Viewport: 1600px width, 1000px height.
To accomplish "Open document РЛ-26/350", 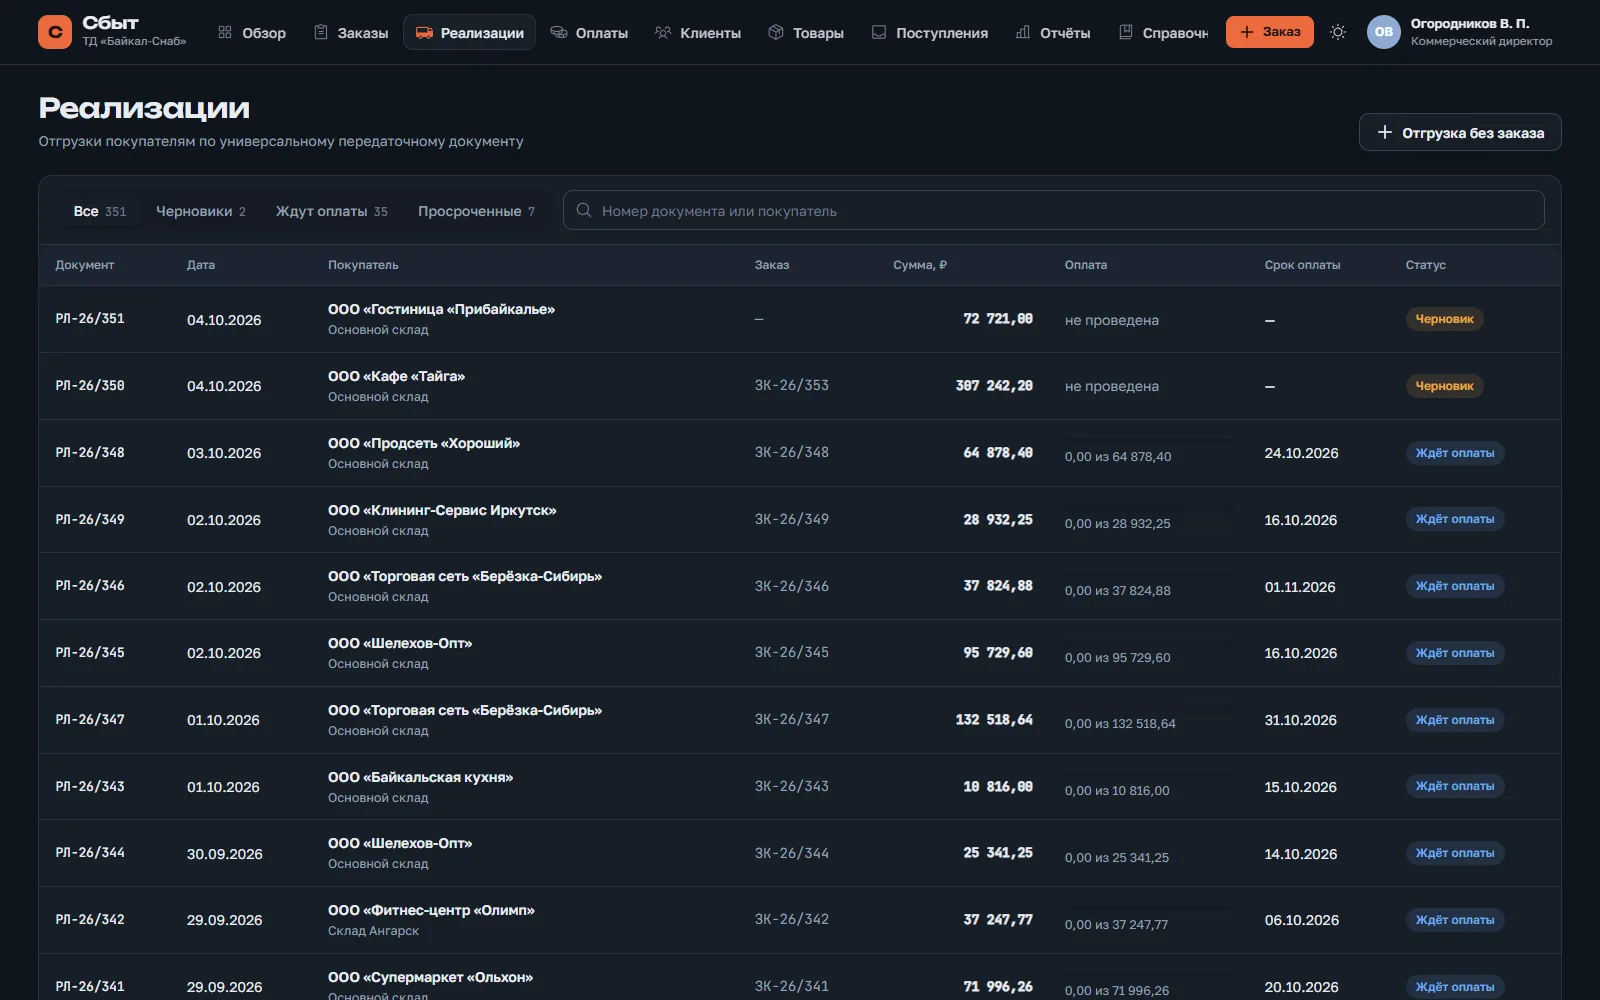I will pos(90,386).
